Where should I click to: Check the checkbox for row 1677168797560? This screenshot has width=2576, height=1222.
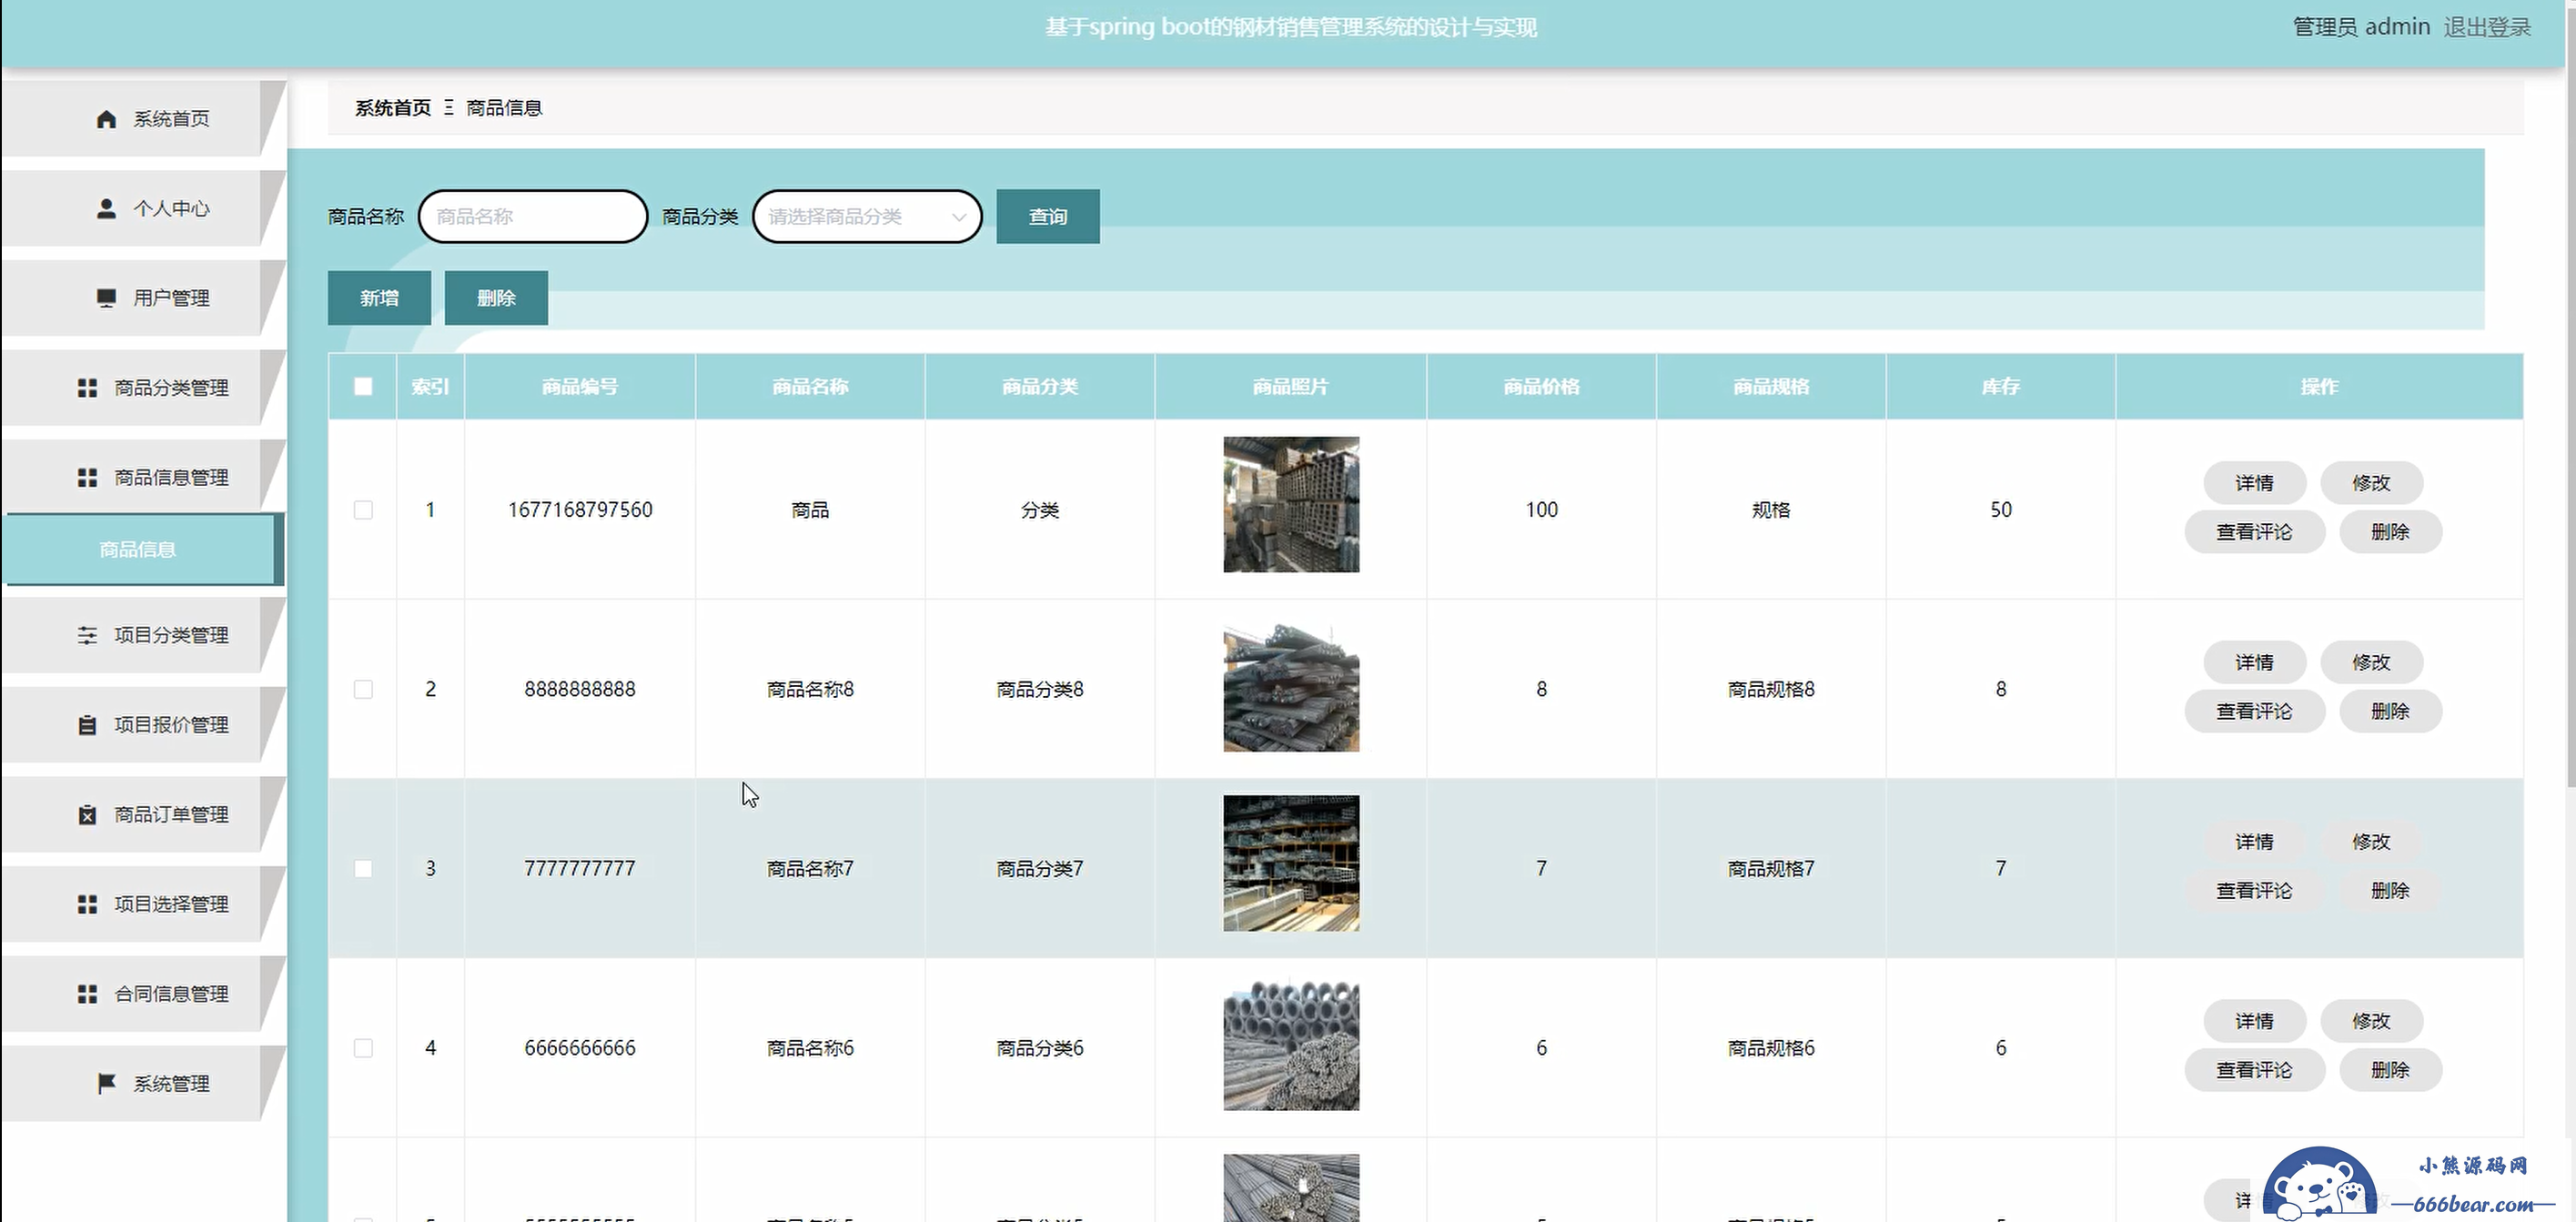(x=363, y=510)
